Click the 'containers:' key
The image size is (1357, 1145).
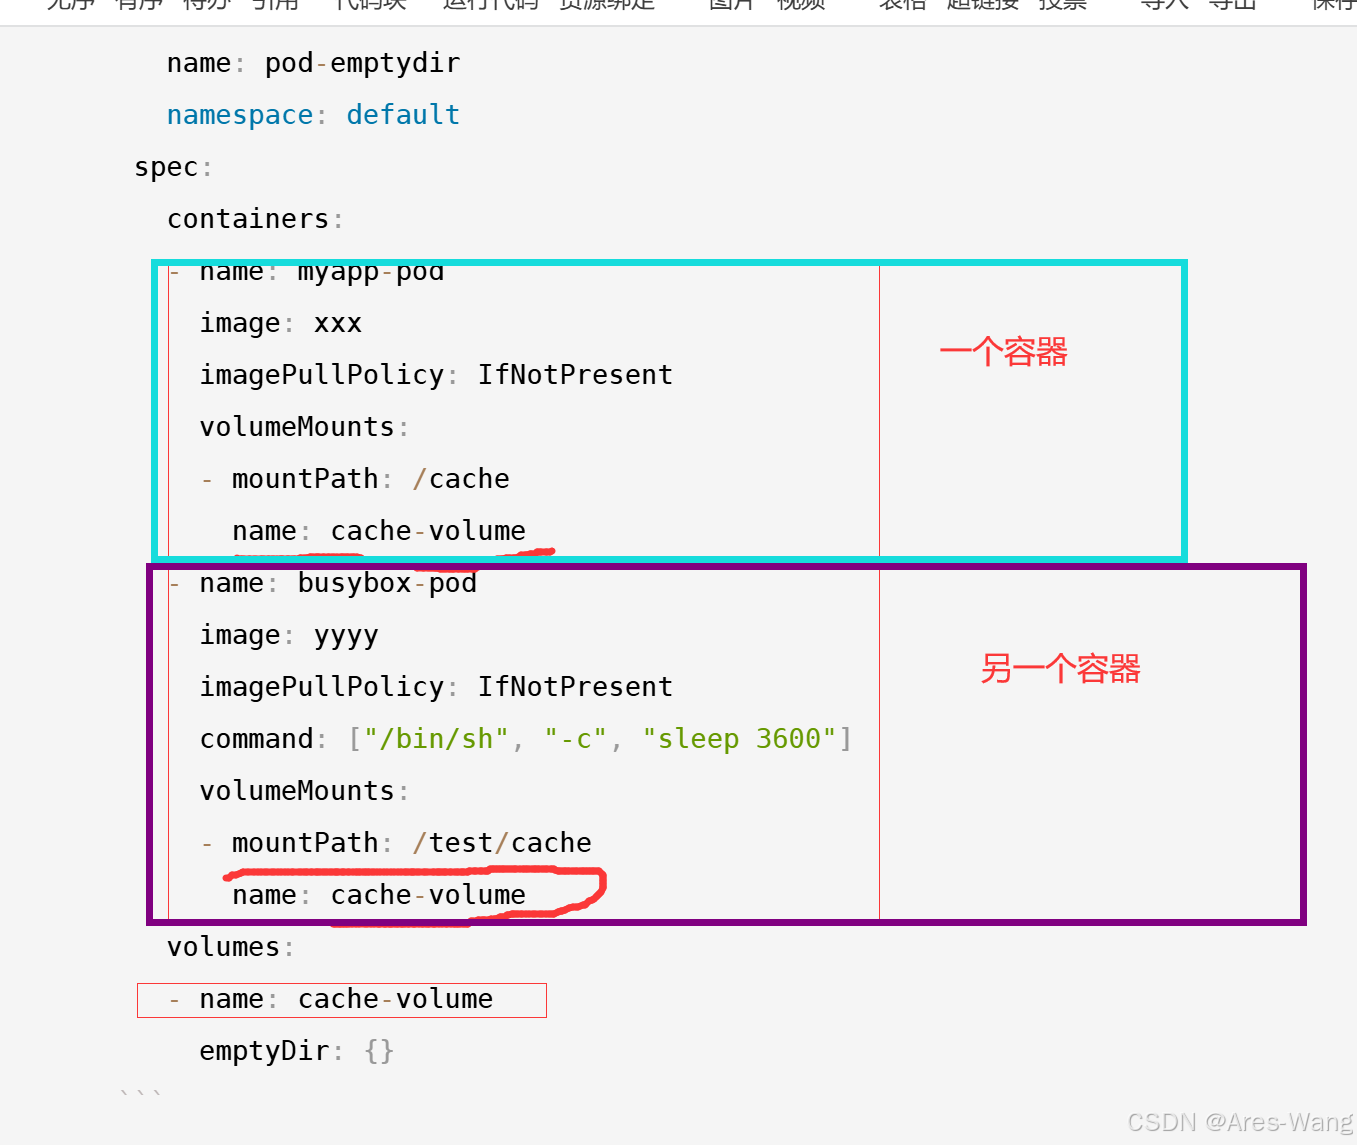pos(255,220)
